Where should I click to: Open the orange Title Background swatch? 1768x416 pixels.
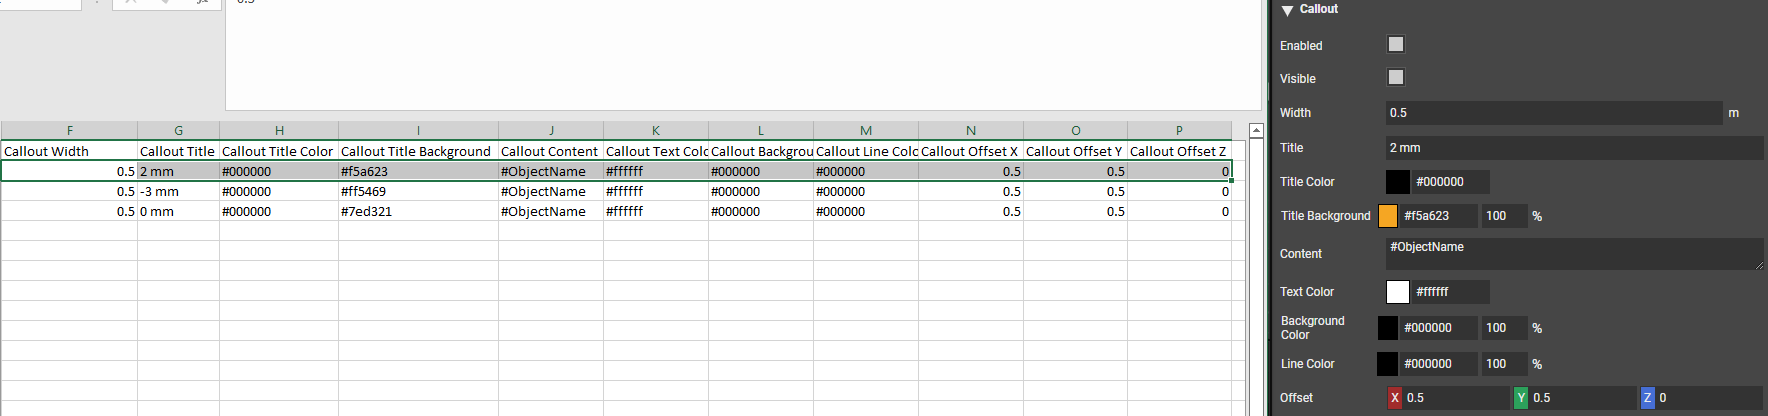(x=1388, y=216)
